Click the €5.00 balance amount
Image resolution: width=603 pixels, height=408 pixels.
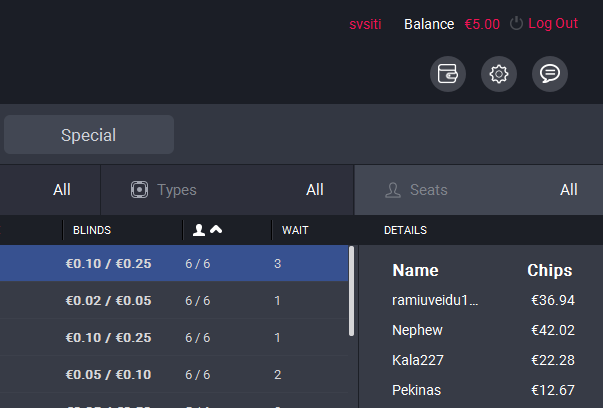[x=482, y=24]
